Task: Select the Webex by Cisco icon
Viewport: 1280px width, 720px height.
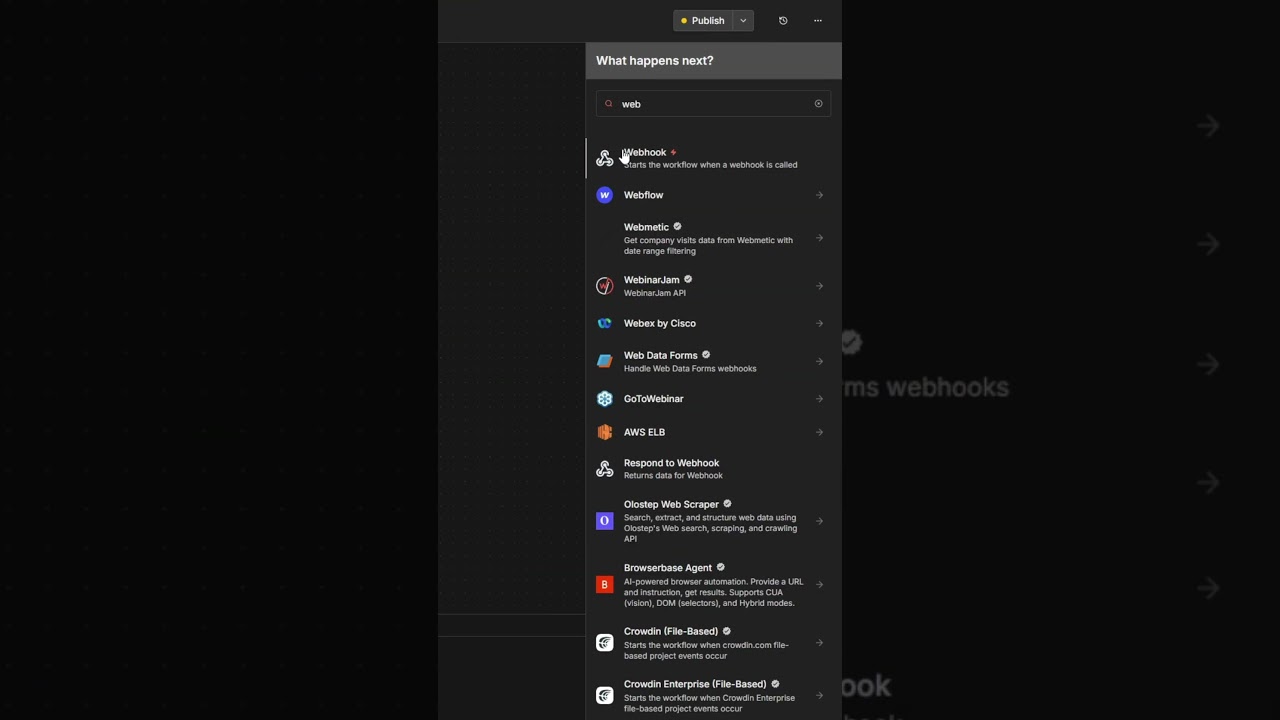Action: tap(604, 323)
